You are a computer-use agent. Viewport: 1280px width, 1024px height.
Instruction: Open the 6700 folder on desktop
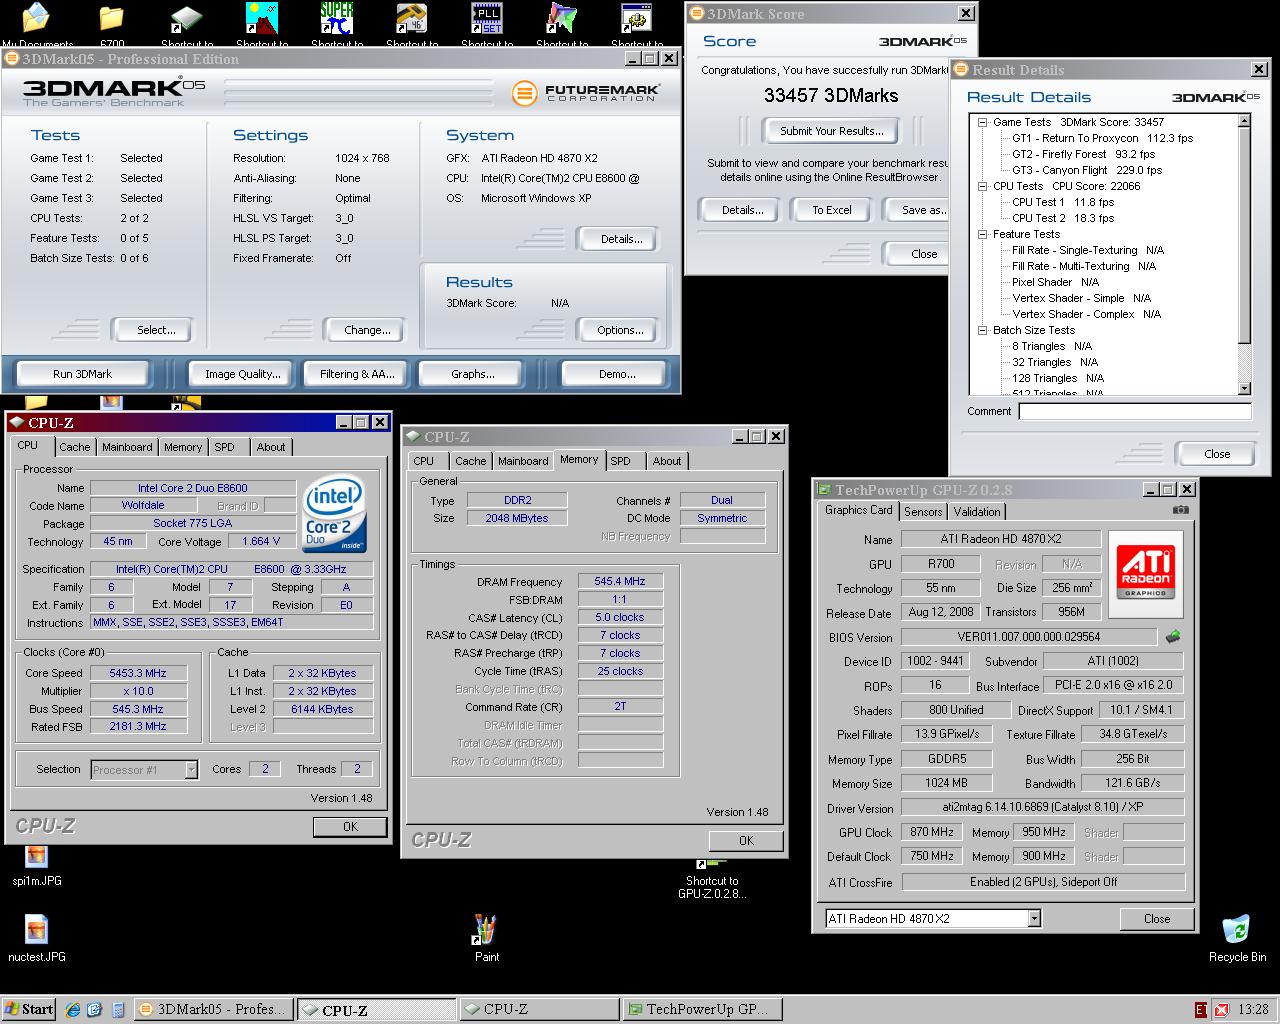(x=112, y=22)
